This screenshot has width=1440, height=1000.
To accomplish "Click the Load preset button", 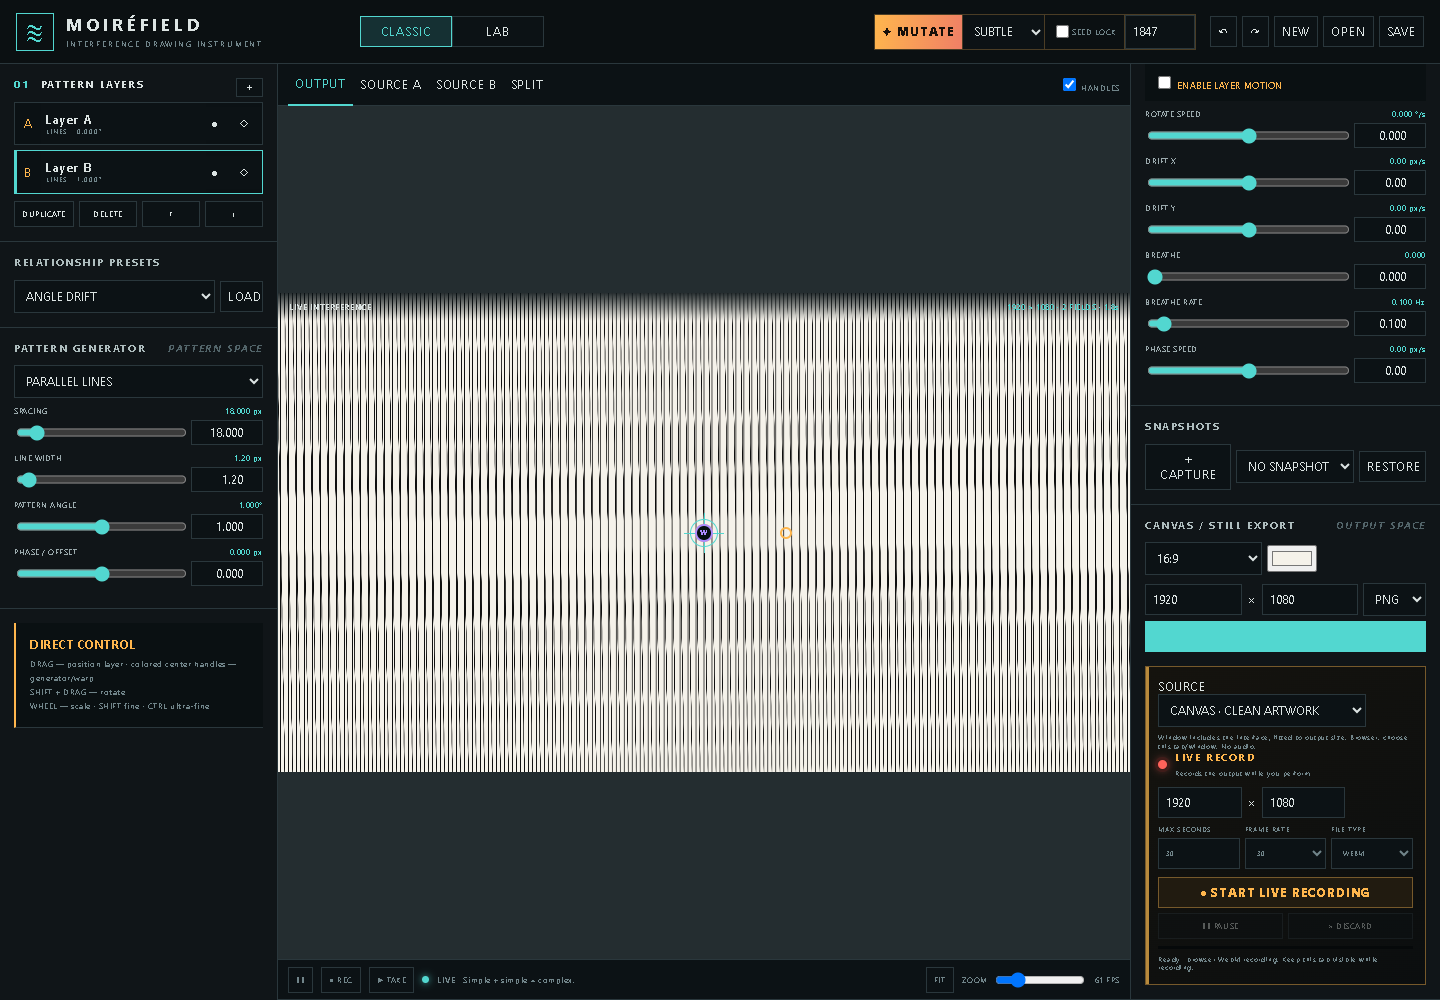I will click(242, 297).
